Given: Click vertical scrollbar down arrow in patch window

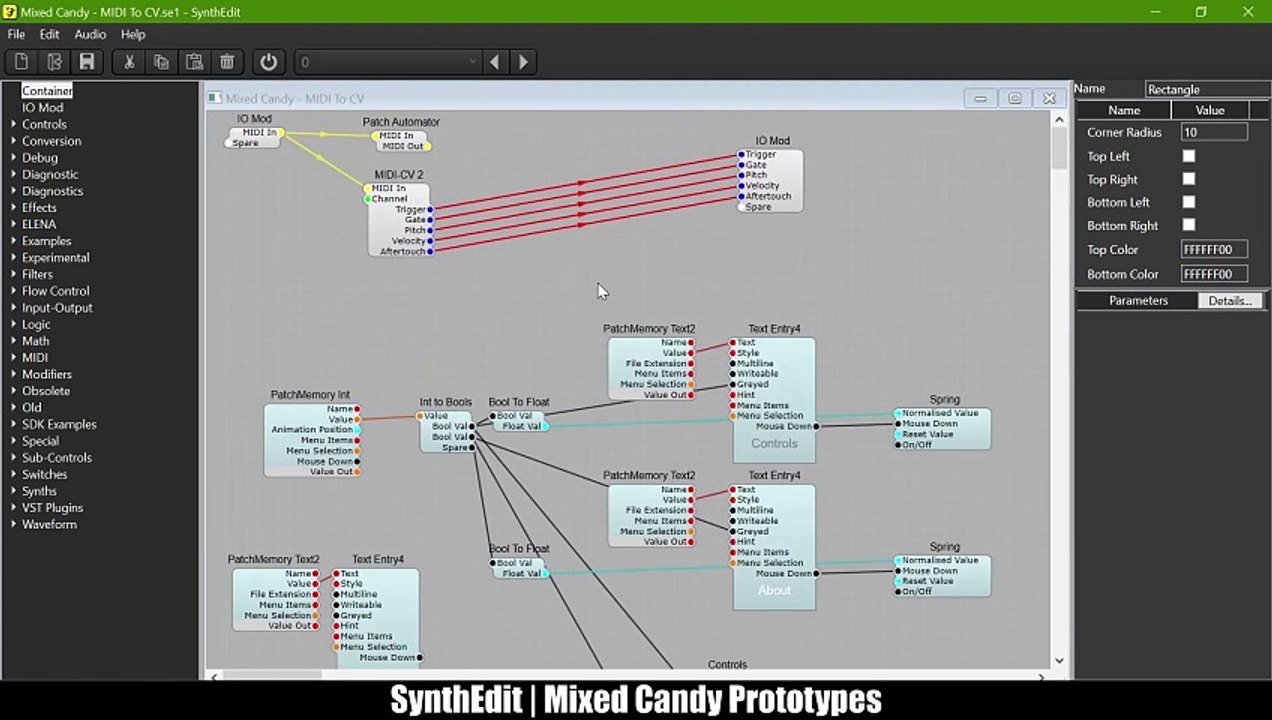Looking at the screenshot, I should click(x=1059, y=660).
